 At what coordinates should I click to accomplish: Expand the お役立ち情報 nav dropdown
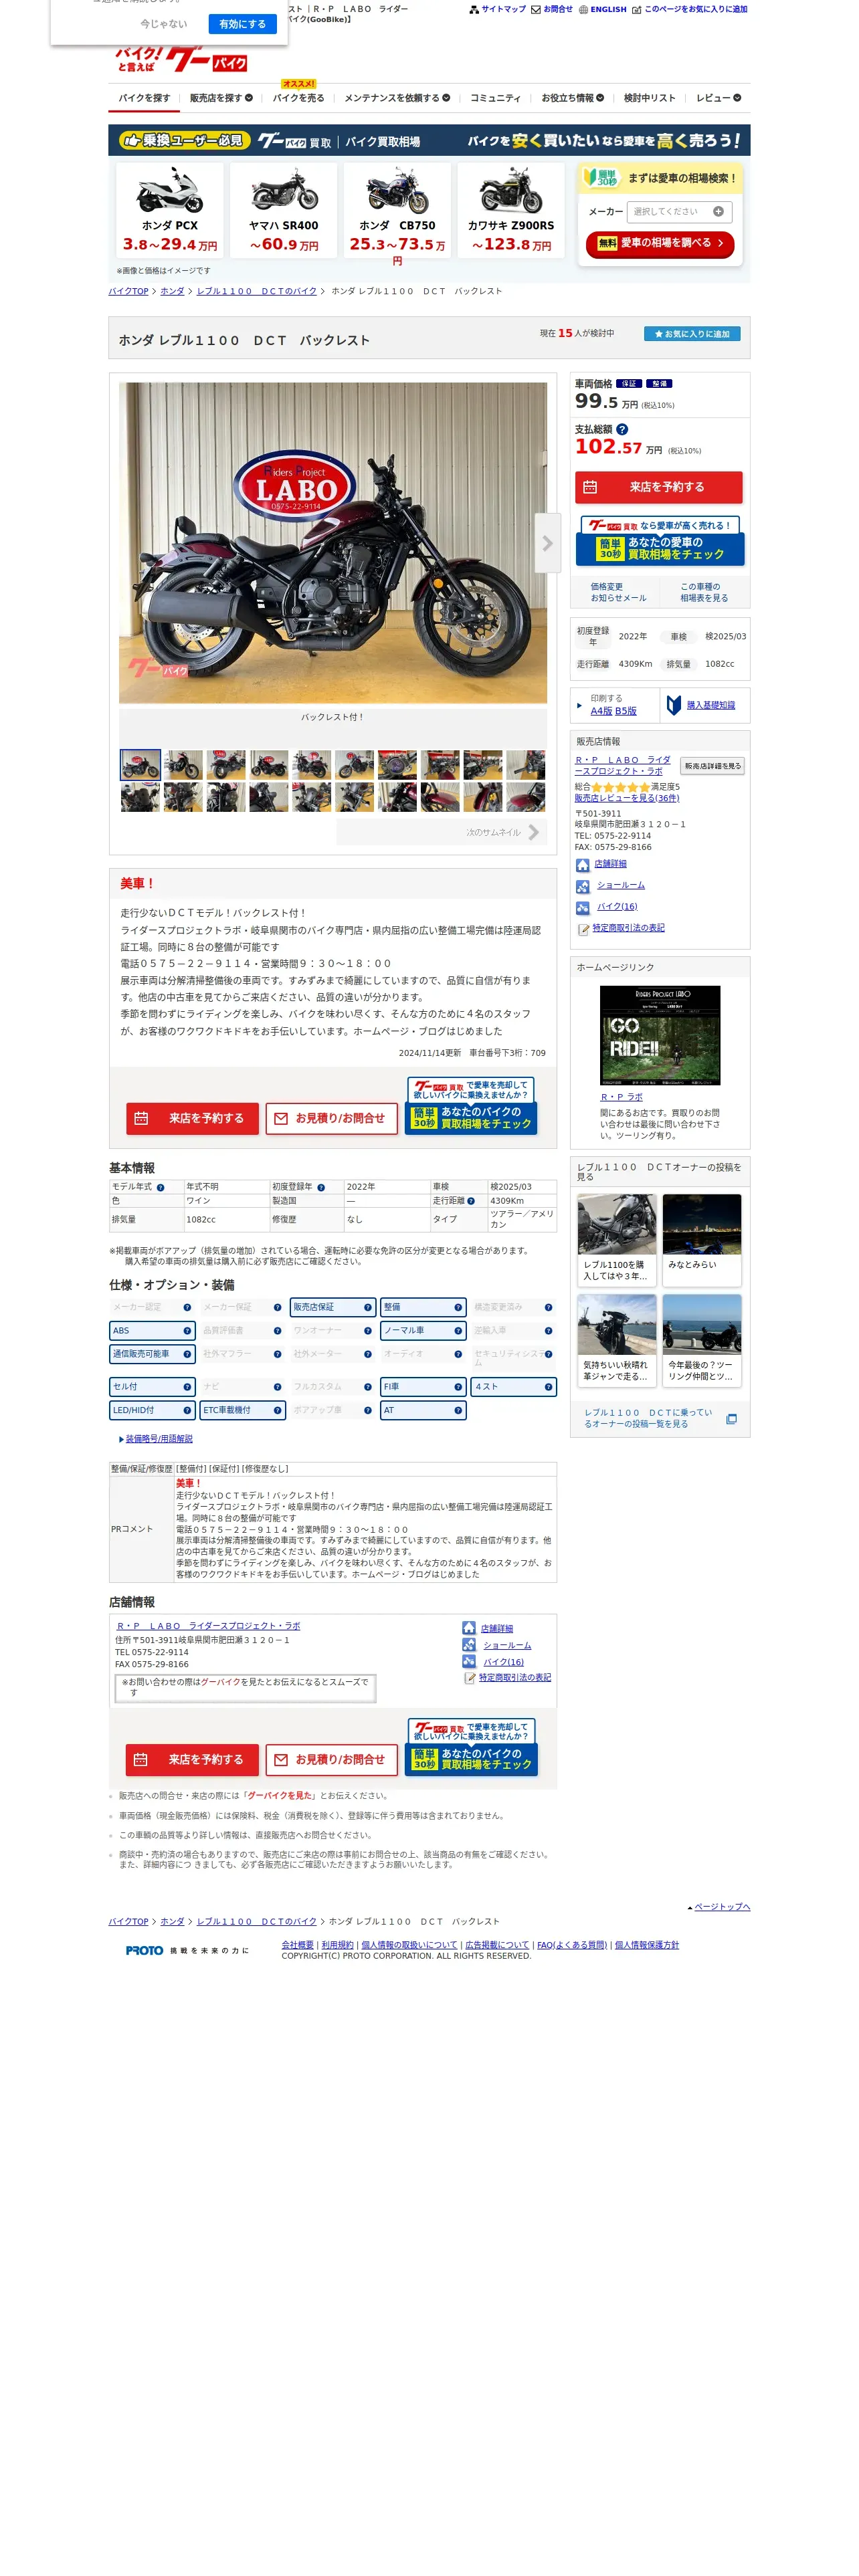pyautogui.click(x=572, y=98)
